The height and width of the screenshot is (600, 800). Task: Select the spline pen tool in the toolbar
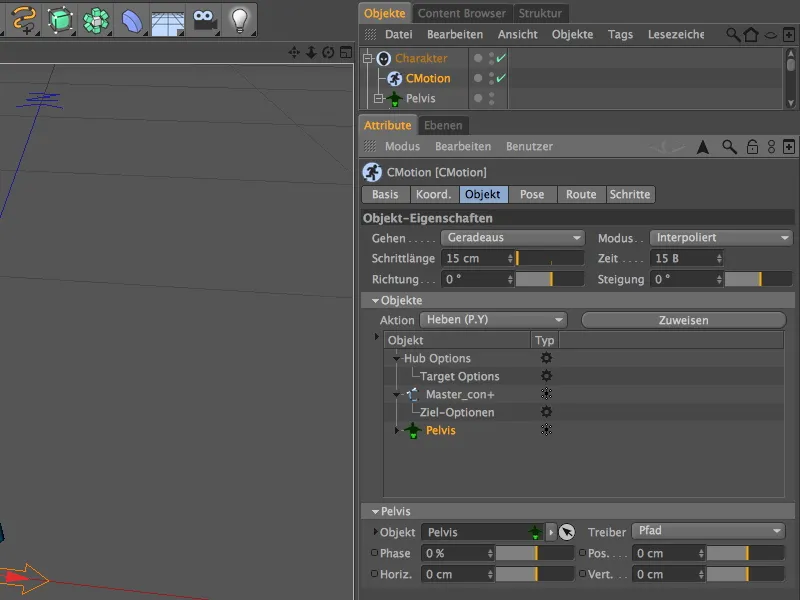20,18
